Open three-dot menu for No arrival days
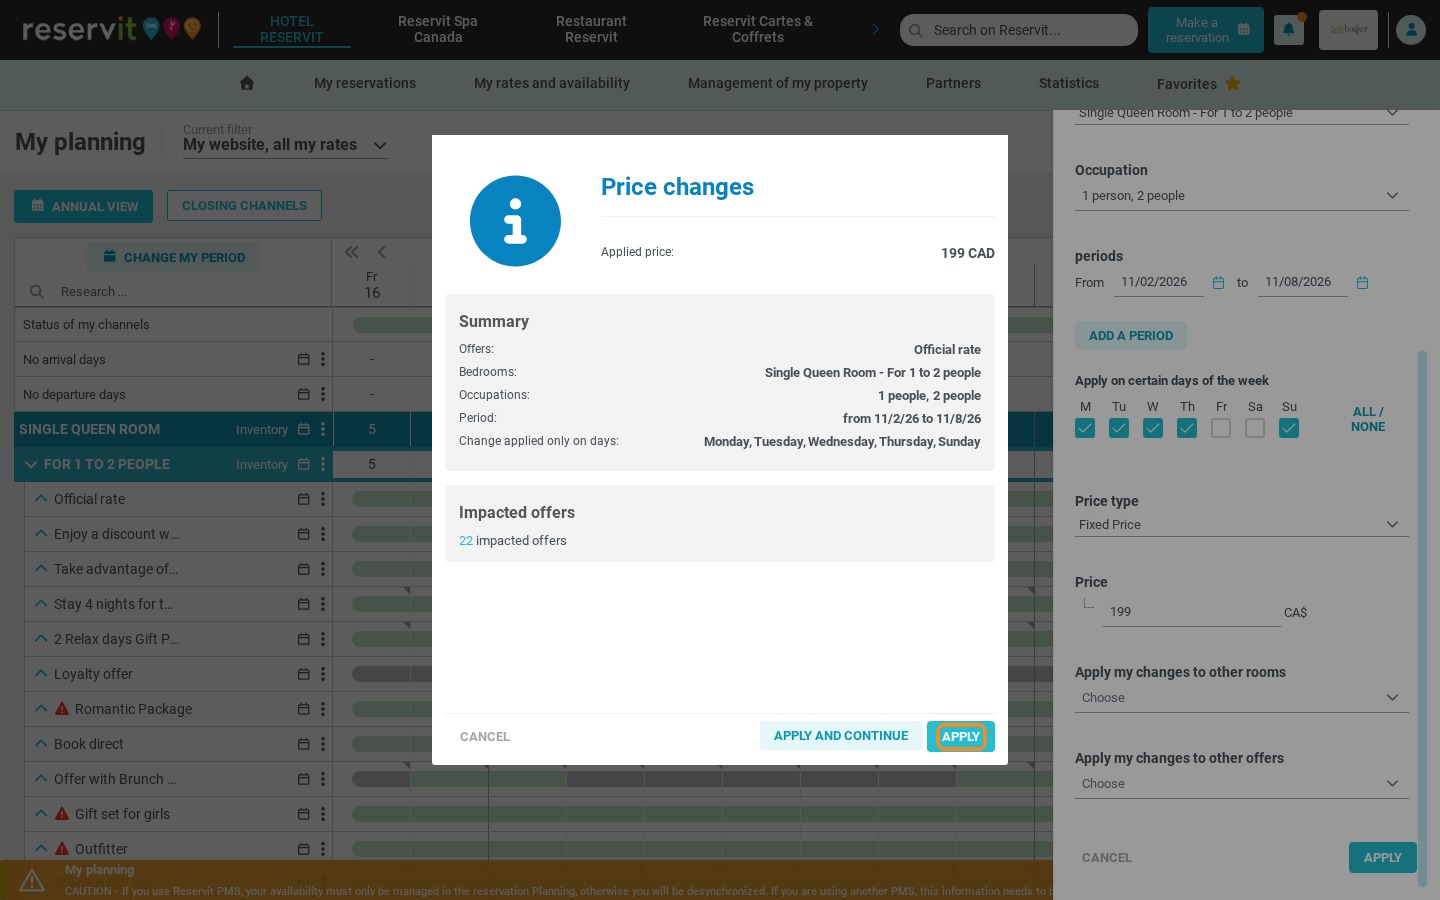The height and width of the screenshot is (900, 1440). coord(323,359)
